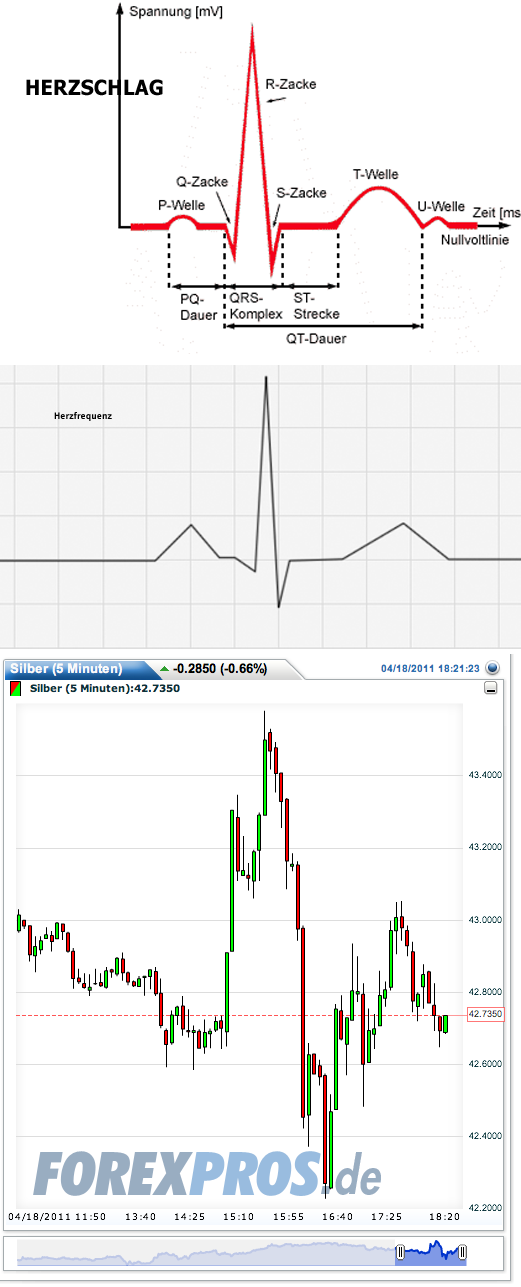Click the 15:10 time axis label

click(239, 1217)
